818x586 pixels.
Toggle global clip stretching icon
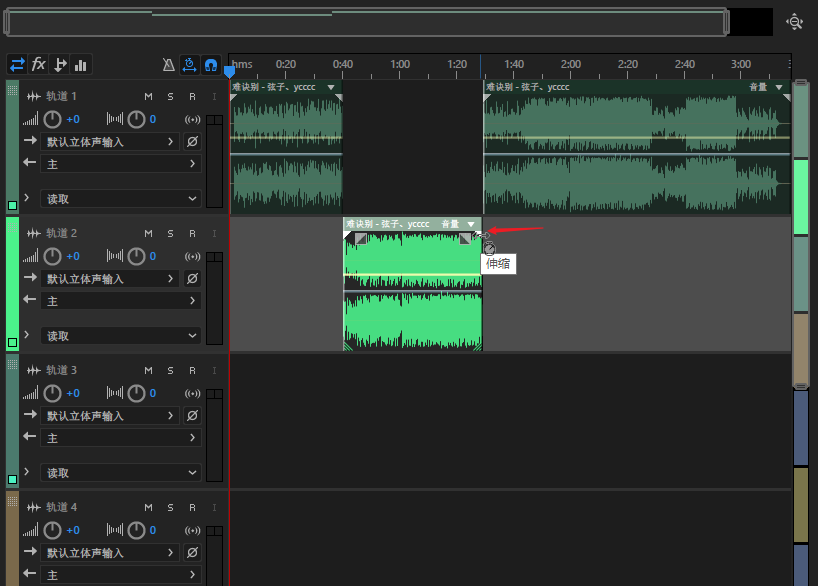[190, 64]
